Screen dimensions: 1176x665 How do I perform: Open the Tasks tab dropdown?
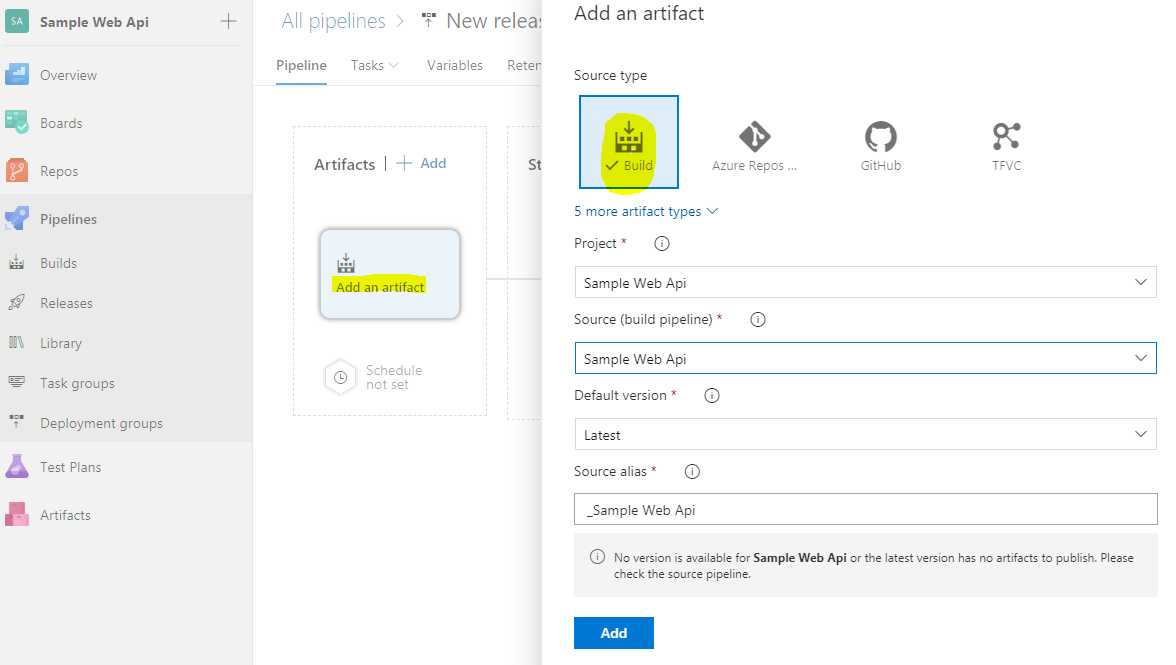[374, 65]
